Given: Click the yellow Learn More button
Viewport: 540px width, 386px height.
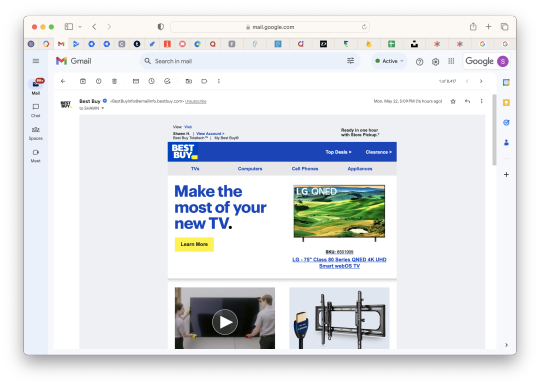Looking at the screenshot, I should pyautogui.click(x=194, y=244).
